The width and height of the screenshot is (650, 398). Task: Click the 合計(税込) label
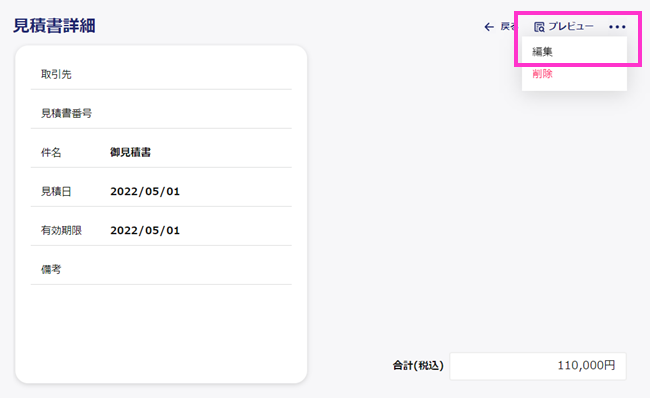coord(418,365)
